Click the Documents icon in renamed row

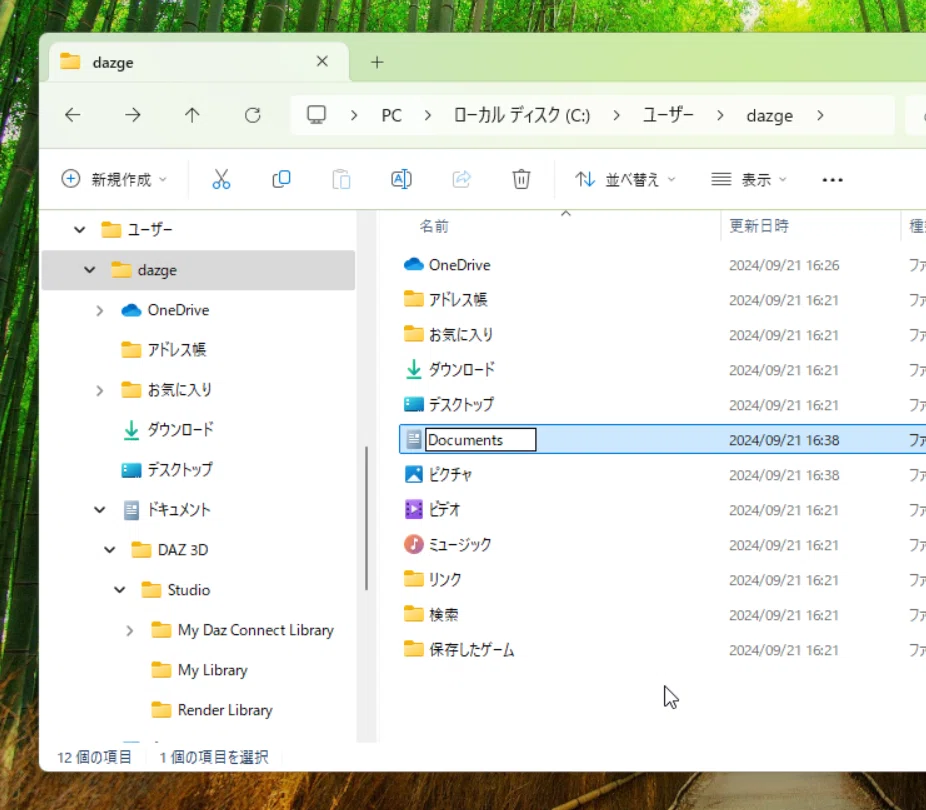click(413, 439)
